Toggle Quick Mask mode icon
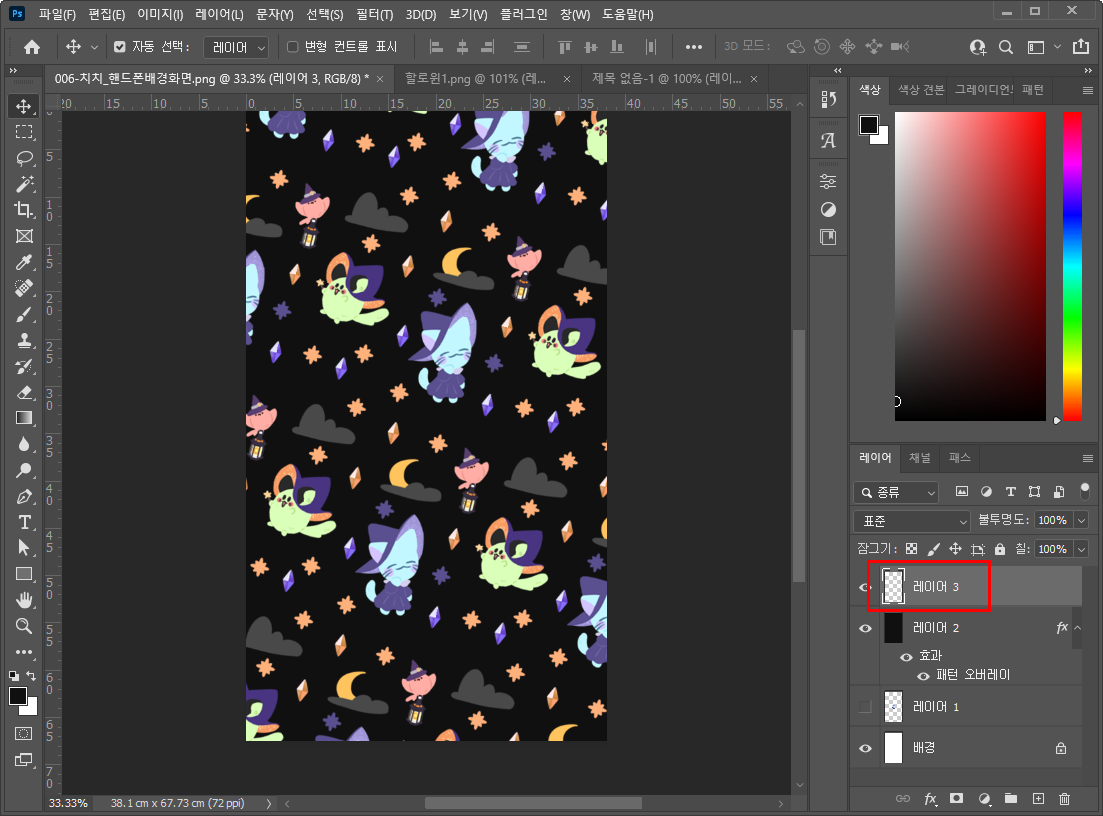 (23, 734)
